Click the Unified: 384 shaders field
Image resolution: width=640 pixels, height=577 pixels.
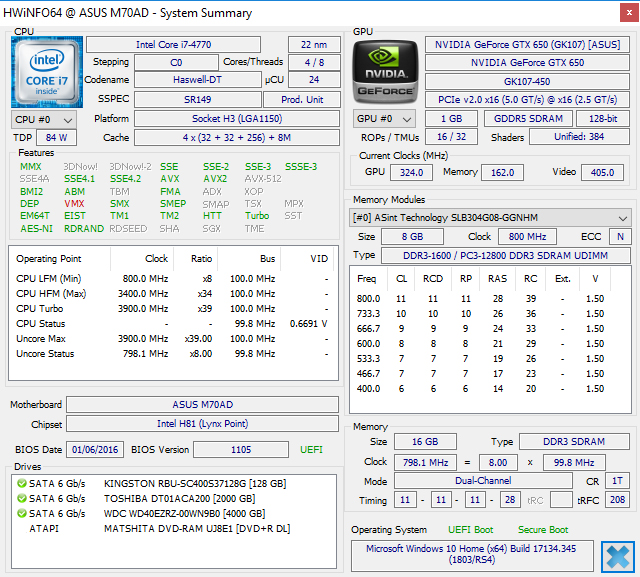pos(579,137)
